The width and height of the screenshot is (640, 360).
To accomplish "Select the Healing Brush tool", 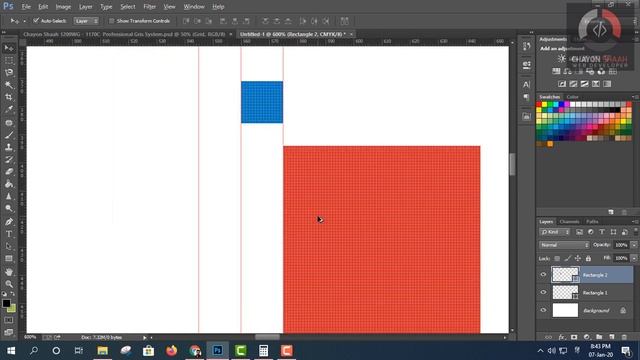I will pyautogui.click(x=9, y=122).
